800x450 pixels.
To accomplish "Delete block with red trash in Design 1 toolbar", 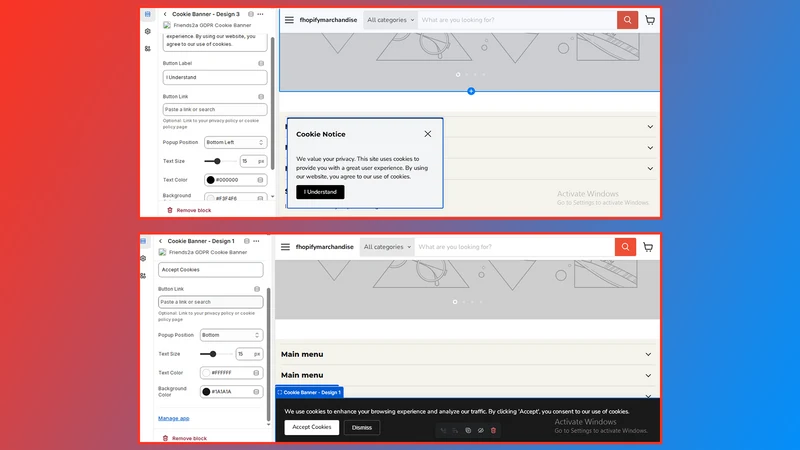I will point(493,431).
